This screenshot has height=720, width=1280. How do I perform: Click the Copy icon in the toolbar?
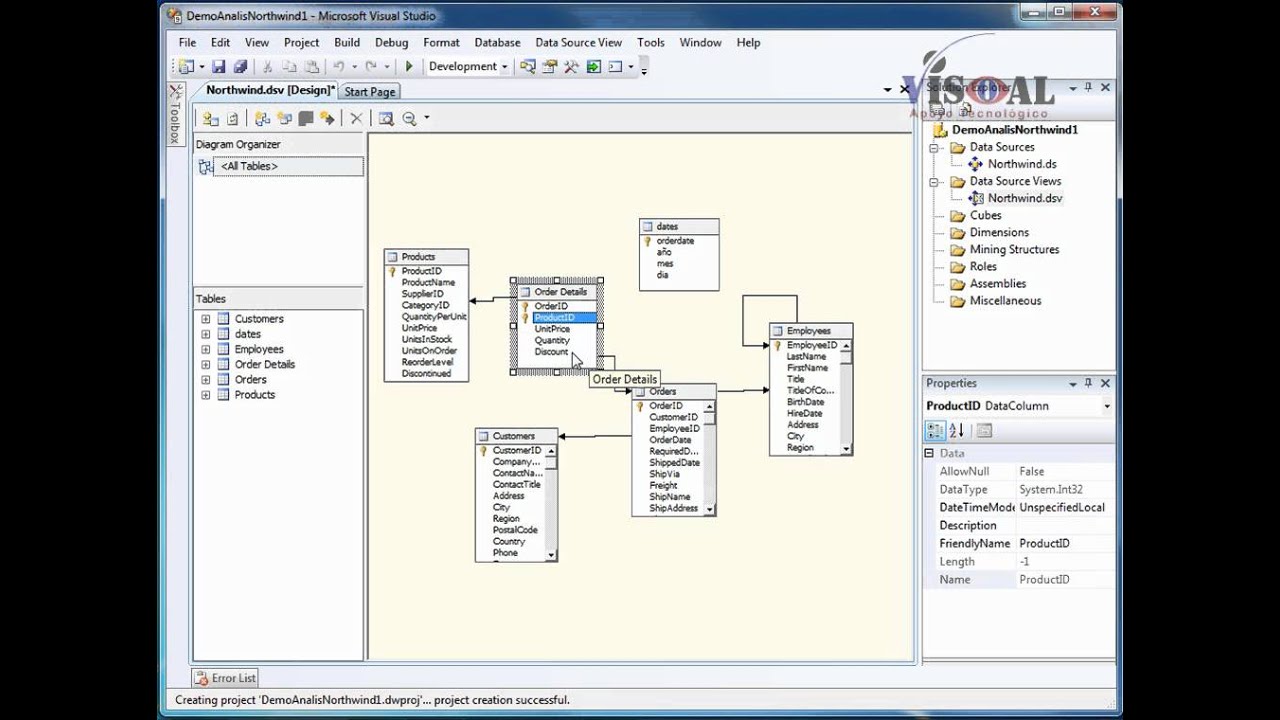tap(289, 67)
